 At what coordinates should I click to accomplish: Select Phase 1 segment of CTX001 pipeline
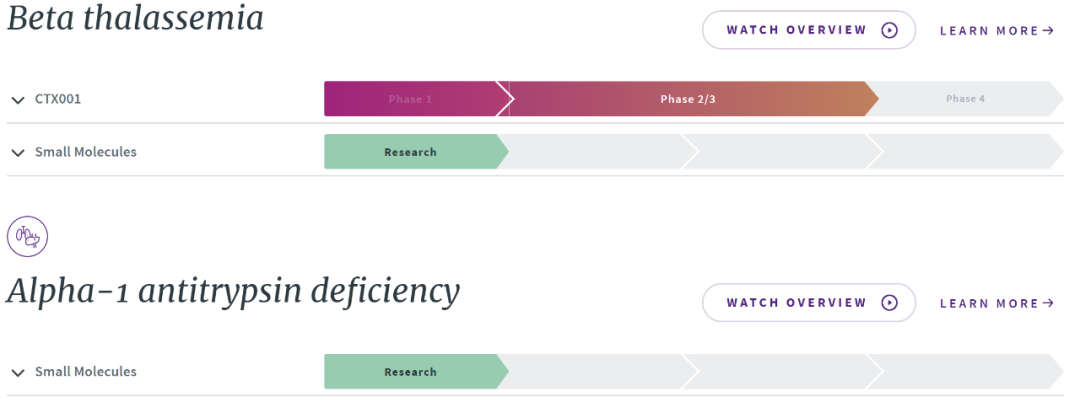(410, 100)
